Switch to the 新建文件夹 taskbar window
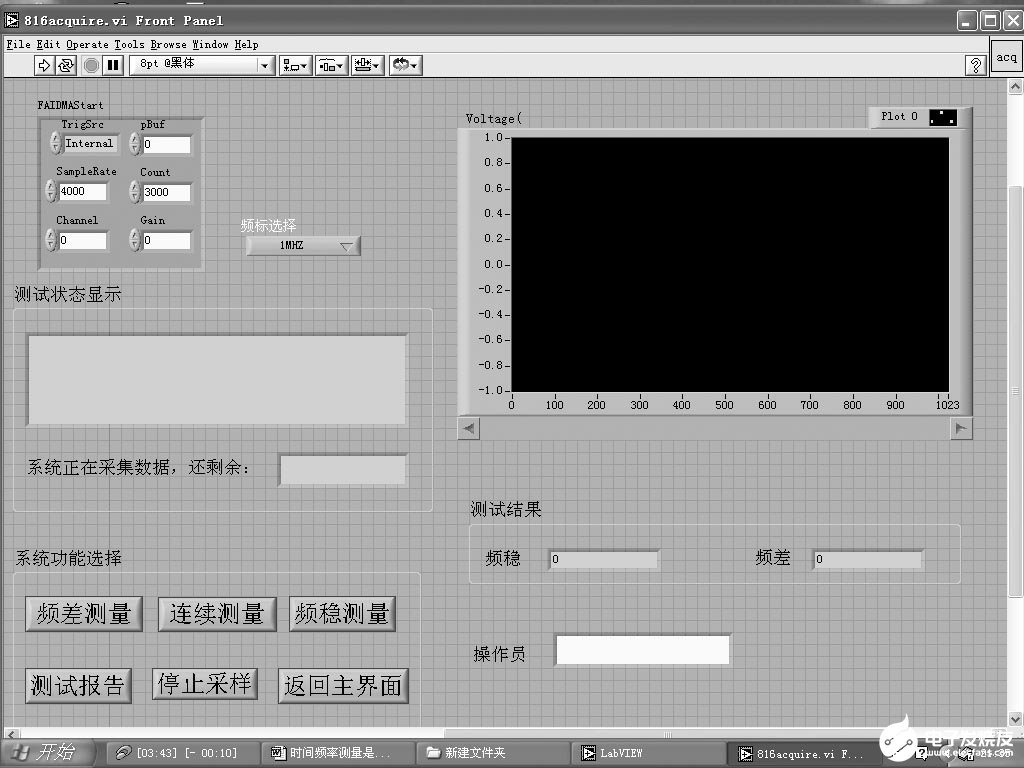This screenshot has height=768, width=1024. (x=493, y=753)
